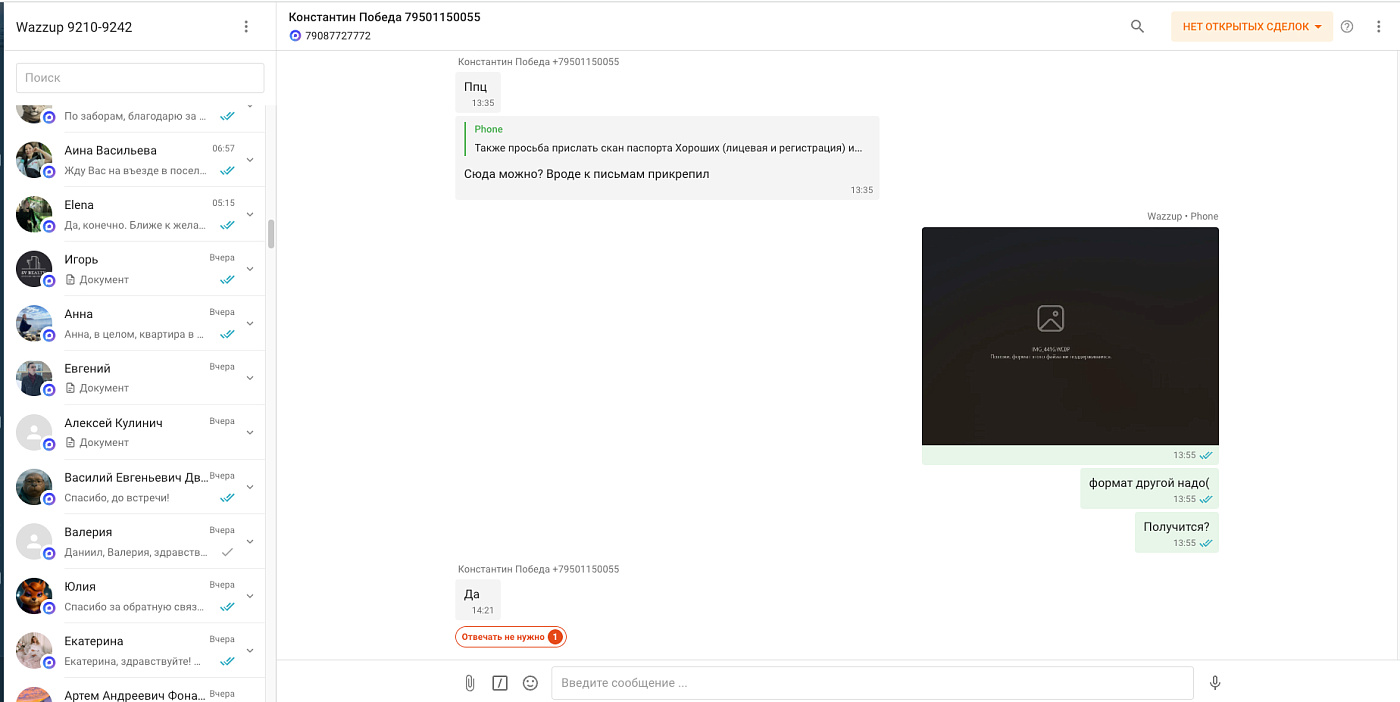Screen dimensions: 1400x702
Task: Expand chevron next to Юлия chat
Action: [250, 596]
